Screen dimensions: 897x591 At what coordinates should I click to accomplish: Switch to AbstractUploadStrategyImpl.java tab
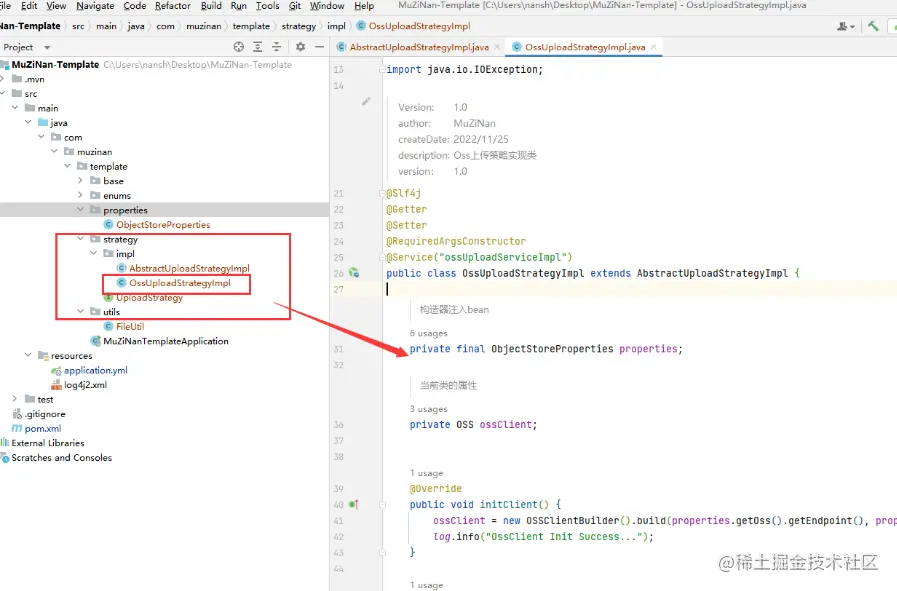click(x=419, y=47)
